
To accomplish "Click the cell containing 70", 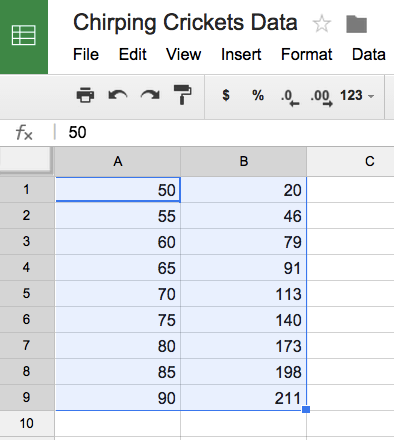I will pyautogui.click(x=118, y=294).
